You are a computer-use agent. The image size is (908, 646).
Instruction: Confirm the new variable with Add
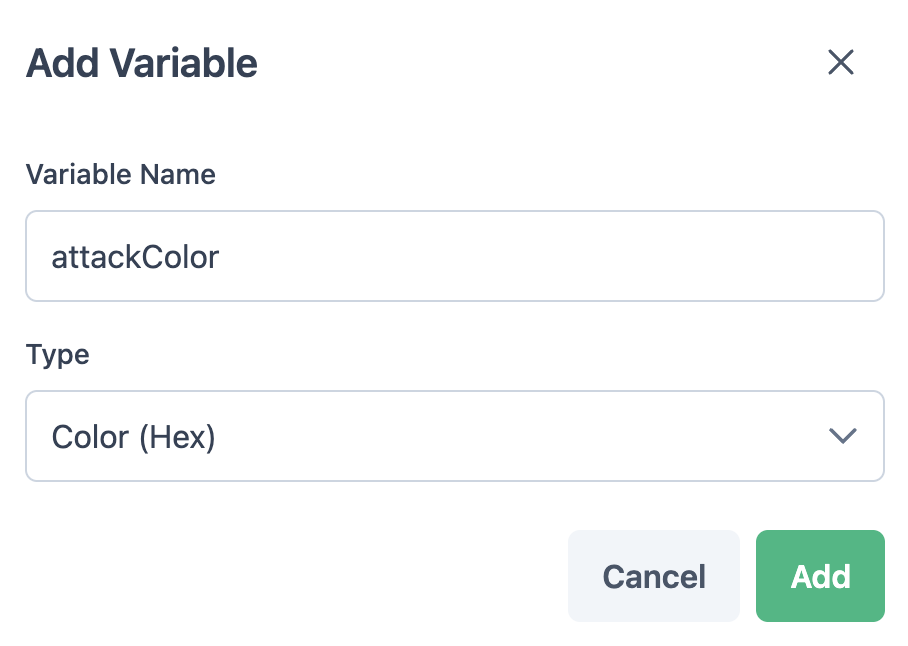[x=820, y=576]
